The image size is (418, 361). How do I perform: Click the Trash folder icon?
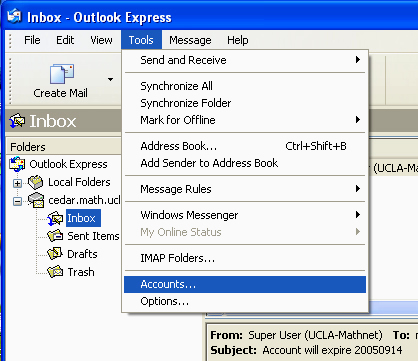55,272
